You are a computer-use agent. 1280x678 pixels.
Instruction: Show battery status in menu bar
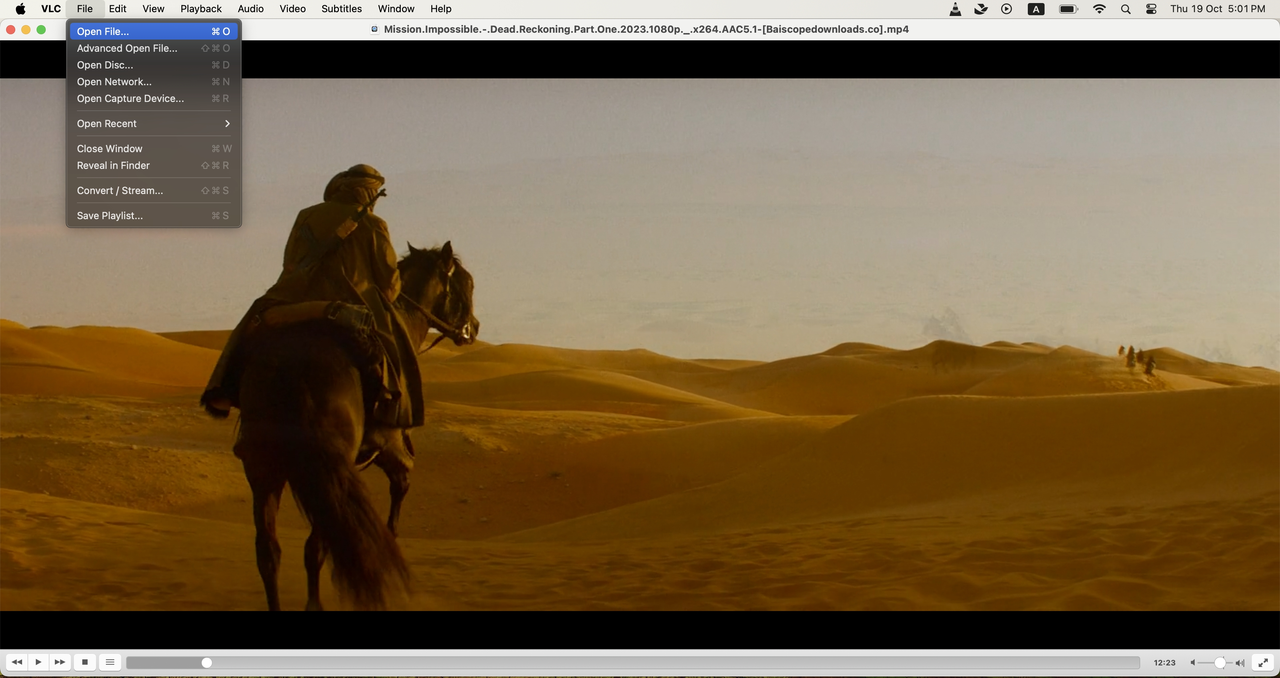click(x=1068, y=9)
